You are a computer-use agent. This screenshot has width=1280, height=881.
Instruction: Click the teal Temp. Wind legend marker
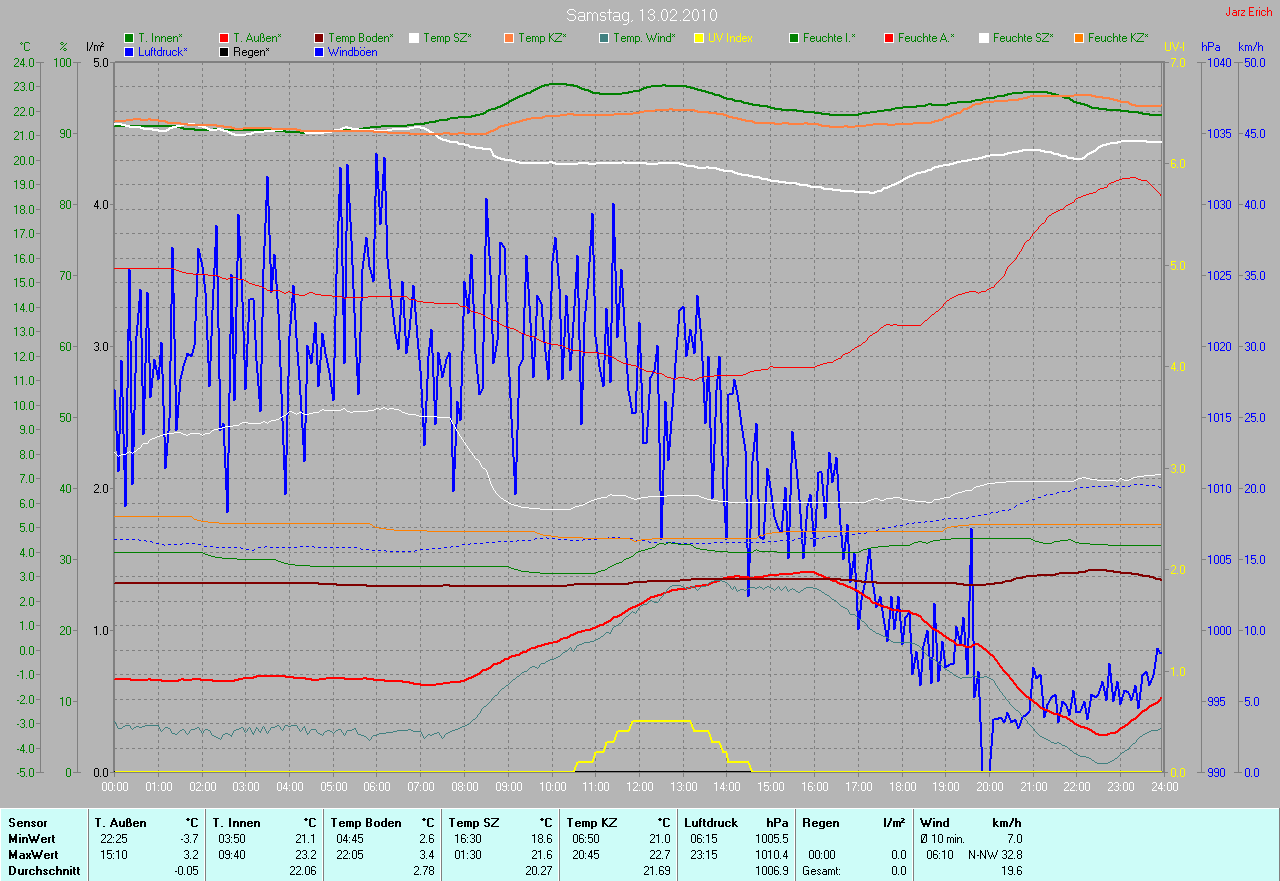604,38
